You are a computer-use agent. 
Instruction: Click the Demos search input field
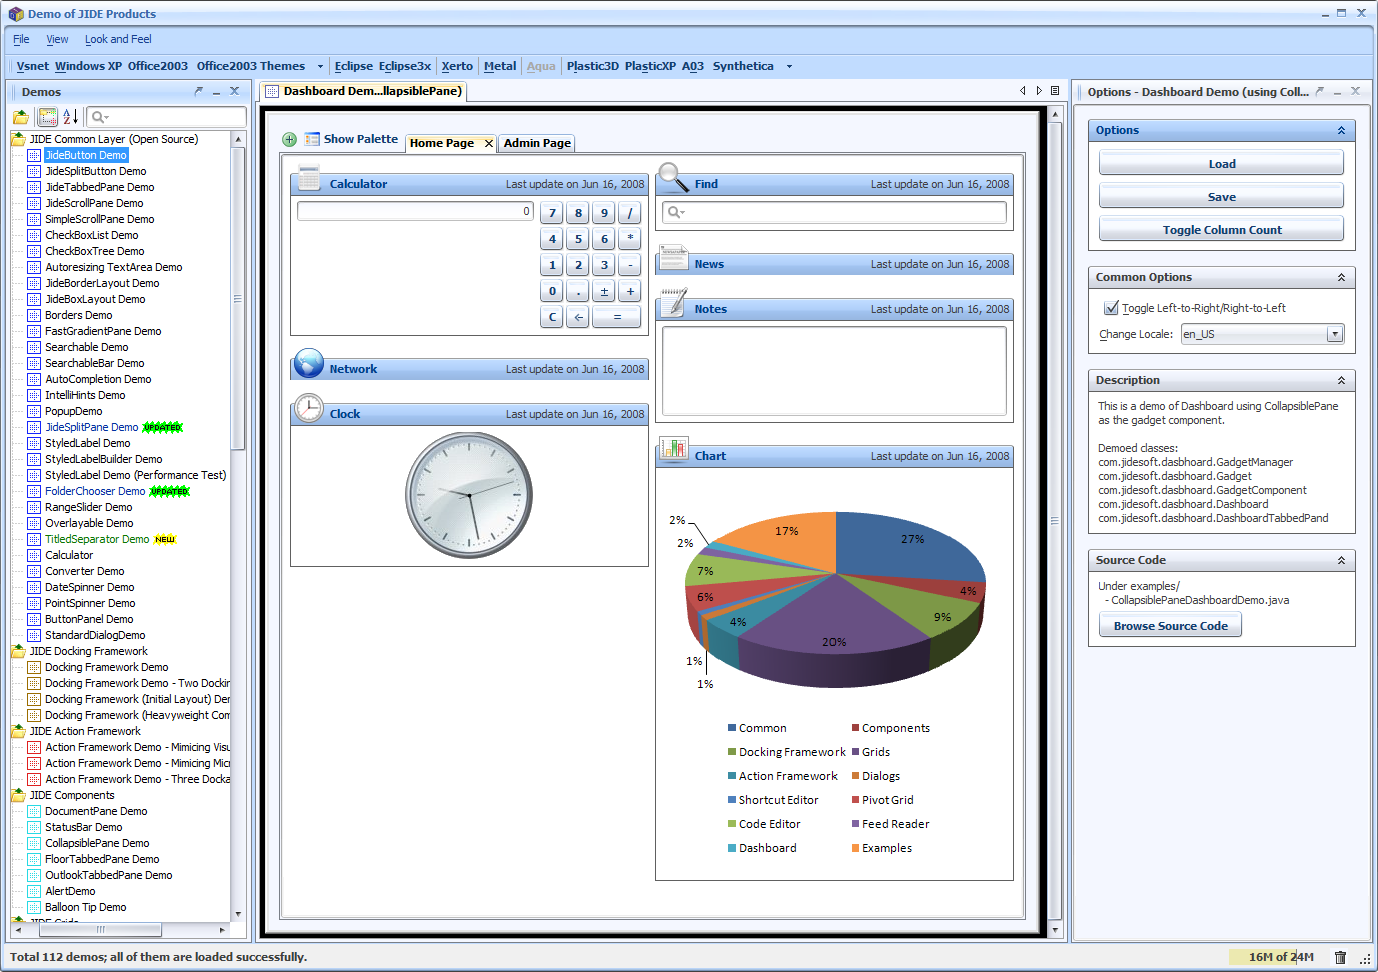[x=166, y=117]
